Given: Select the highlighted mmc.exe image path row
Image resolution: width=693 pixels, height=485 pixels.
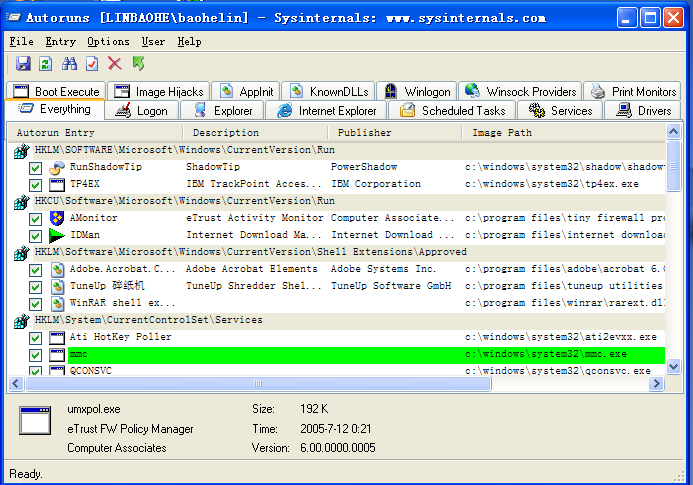Looking at the screenshot, I should pyautogui.click(x=366, y=355).
